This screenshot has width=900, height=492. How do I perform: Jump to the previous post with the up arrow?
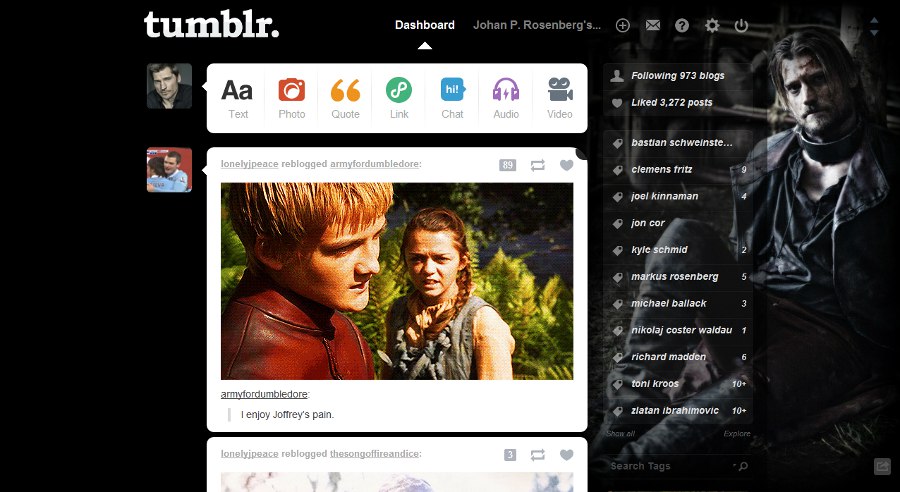pyautogui.click(x=874, y=21)
